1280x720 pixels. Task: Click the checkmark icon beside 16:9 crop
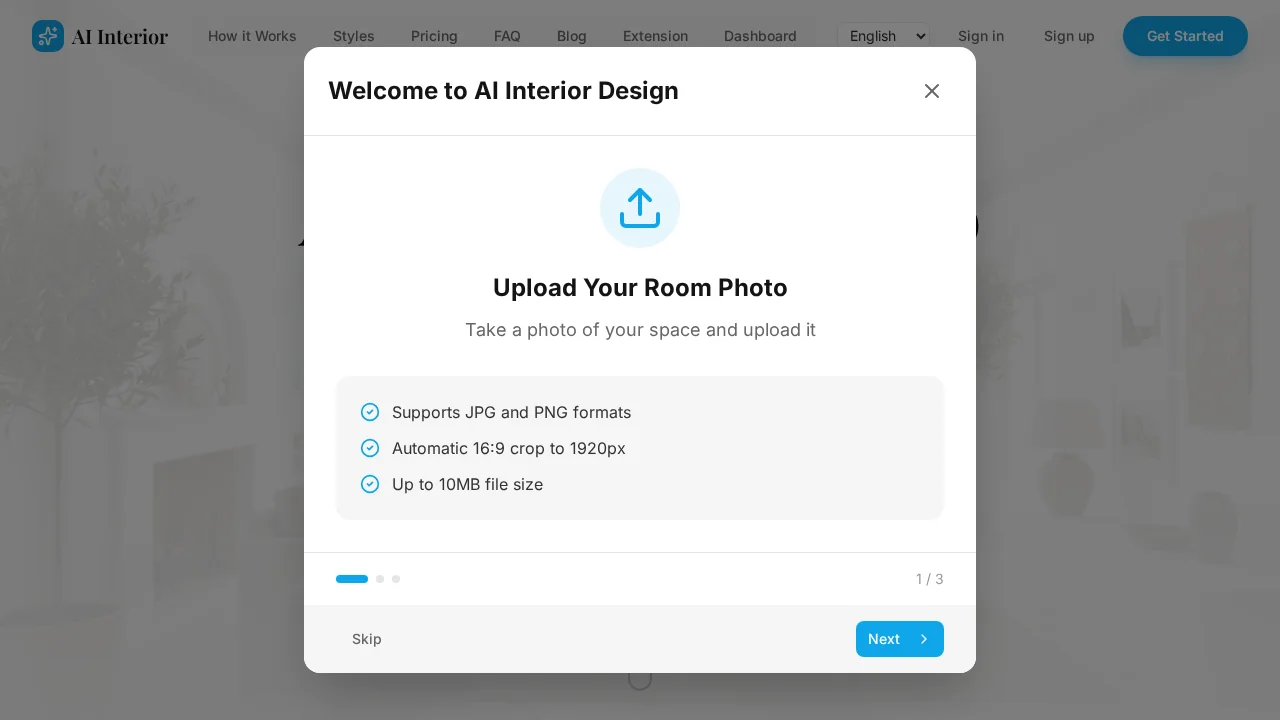tap(370, 448)
